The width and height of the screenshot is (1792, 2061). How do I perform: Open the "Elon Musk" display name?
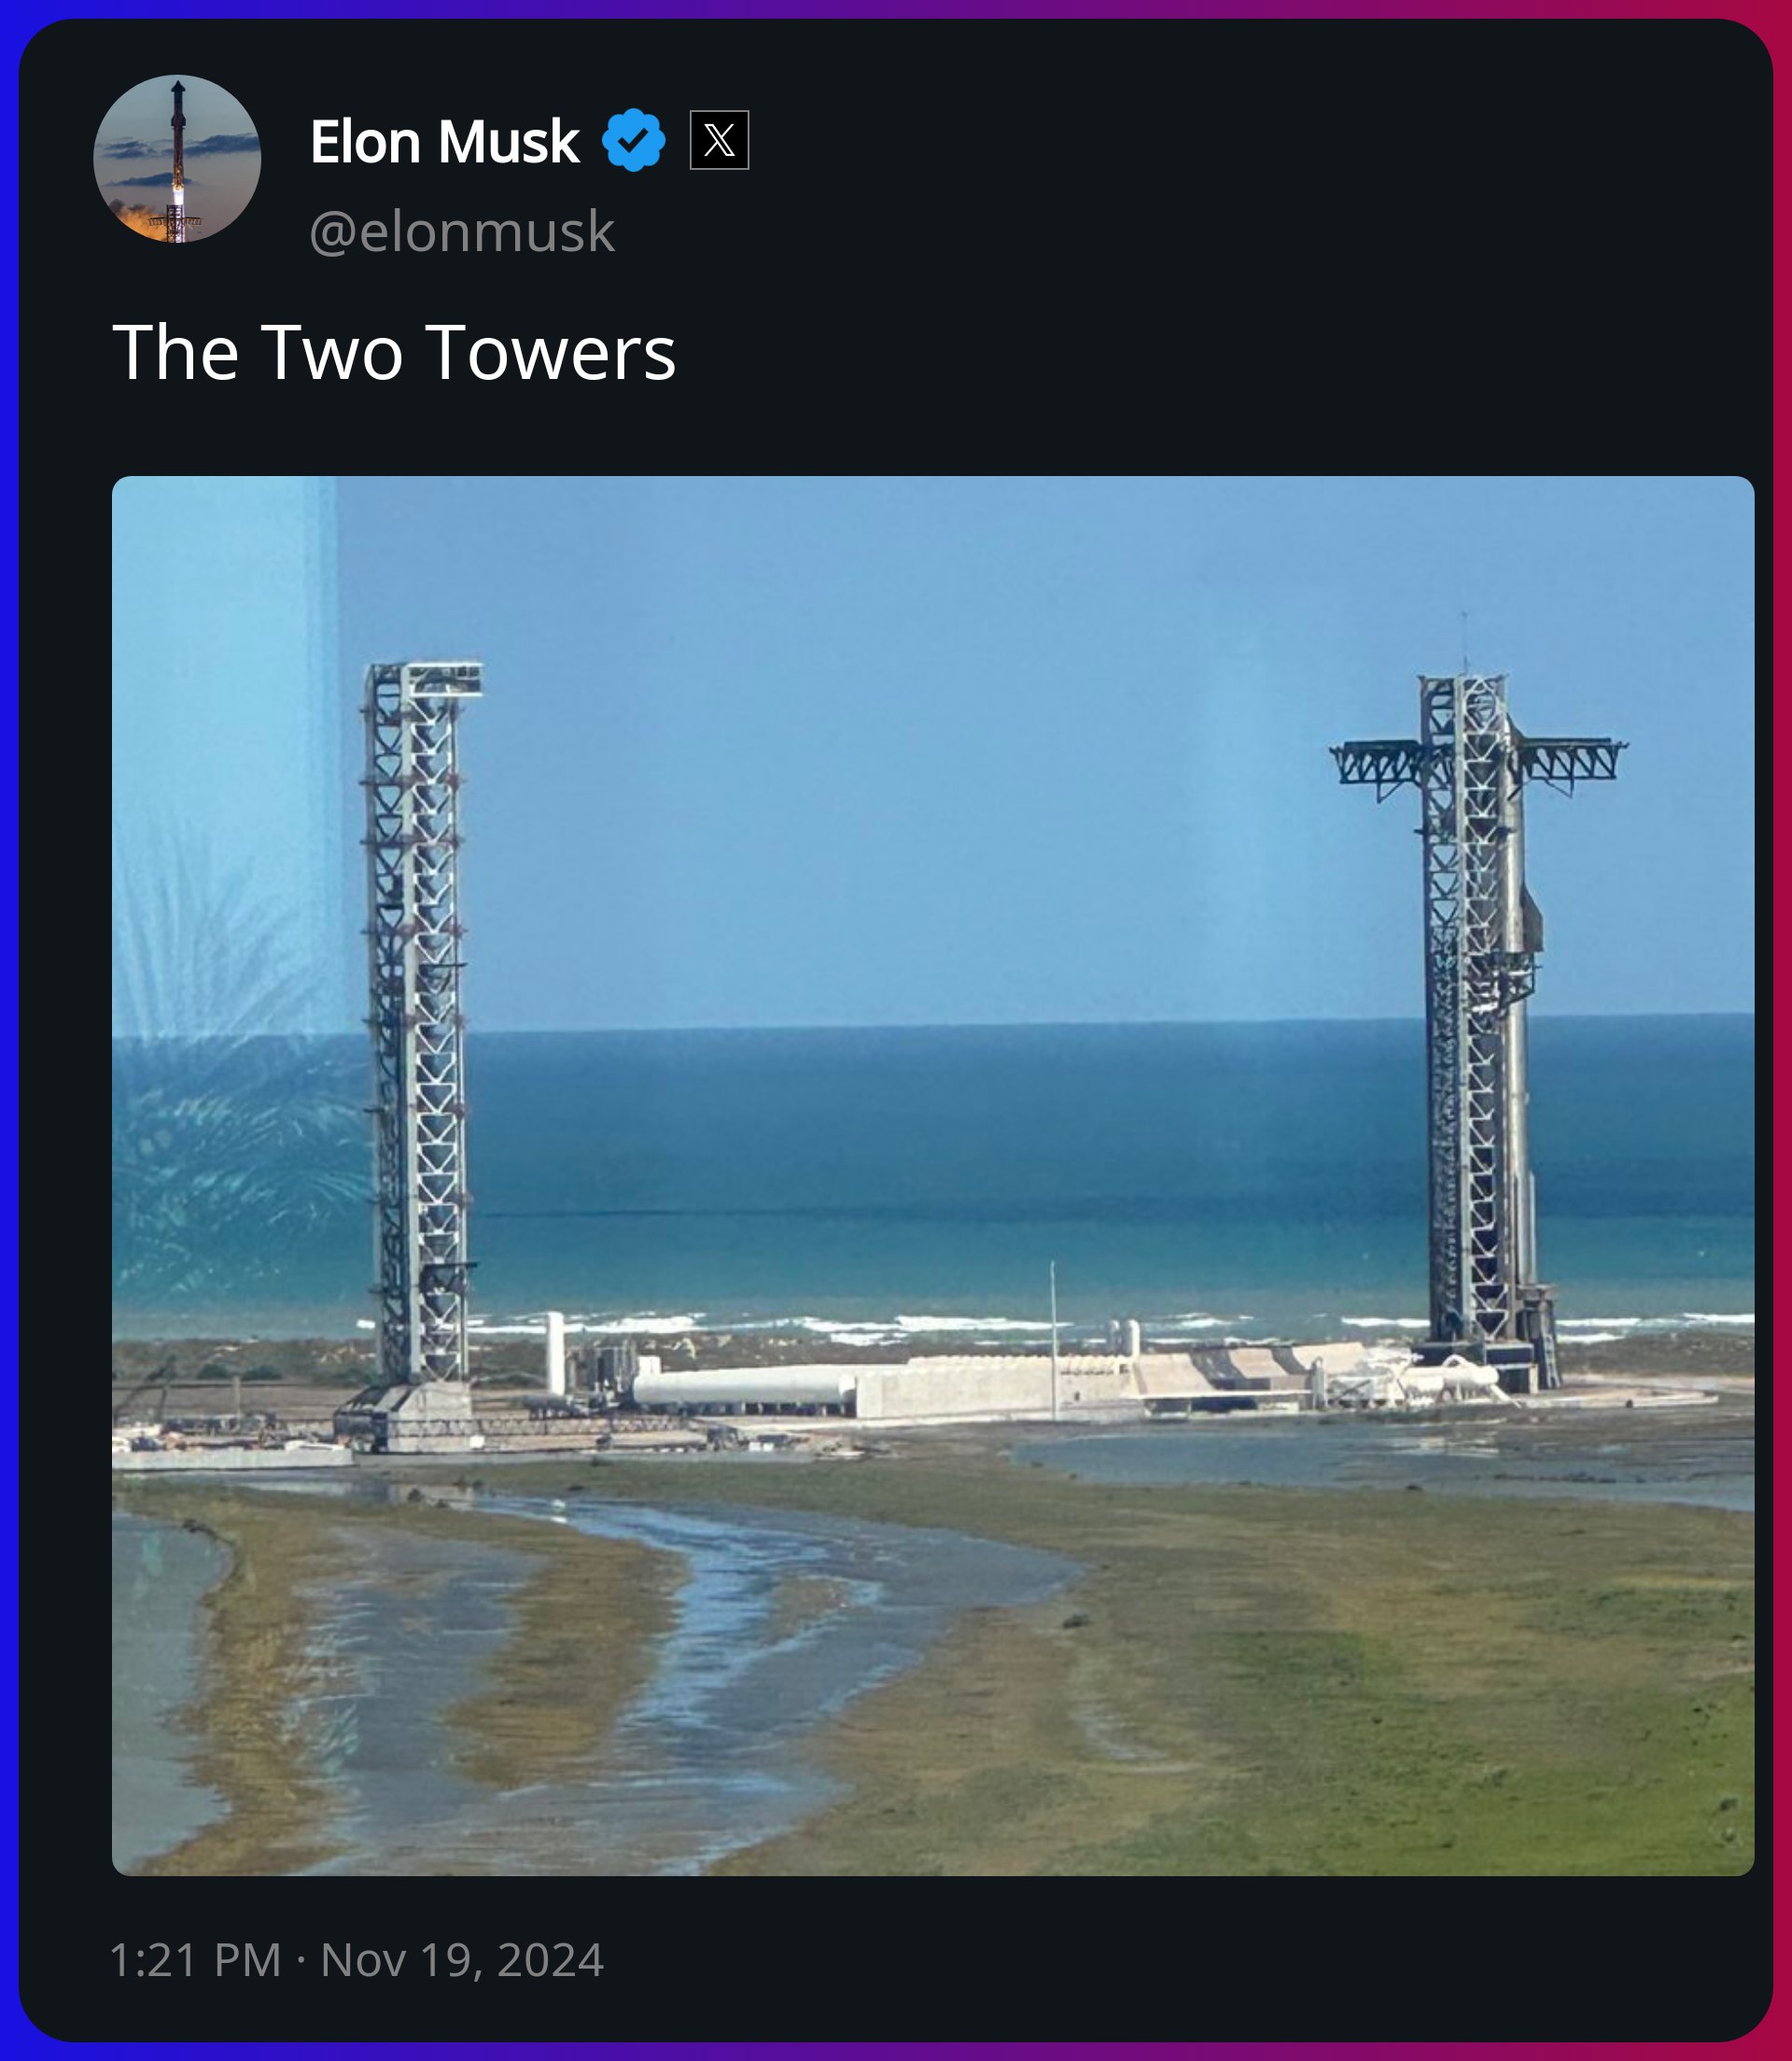444,141
